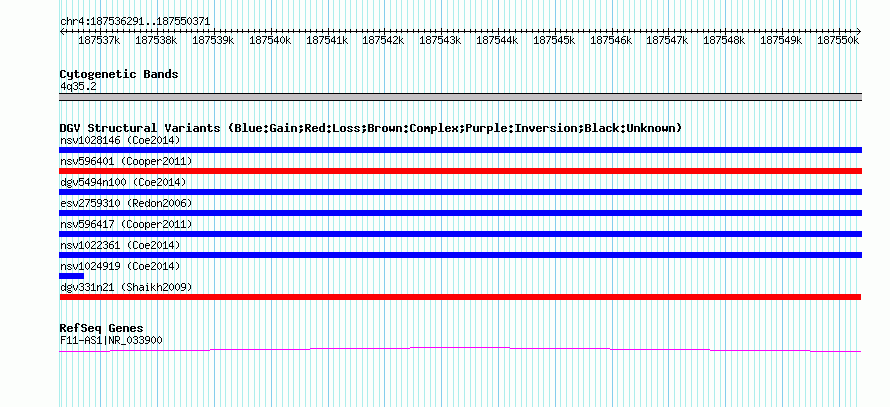Click the 187546k ruler mark
The height and width of the screenshot is (407, 890).
(611, 40)
